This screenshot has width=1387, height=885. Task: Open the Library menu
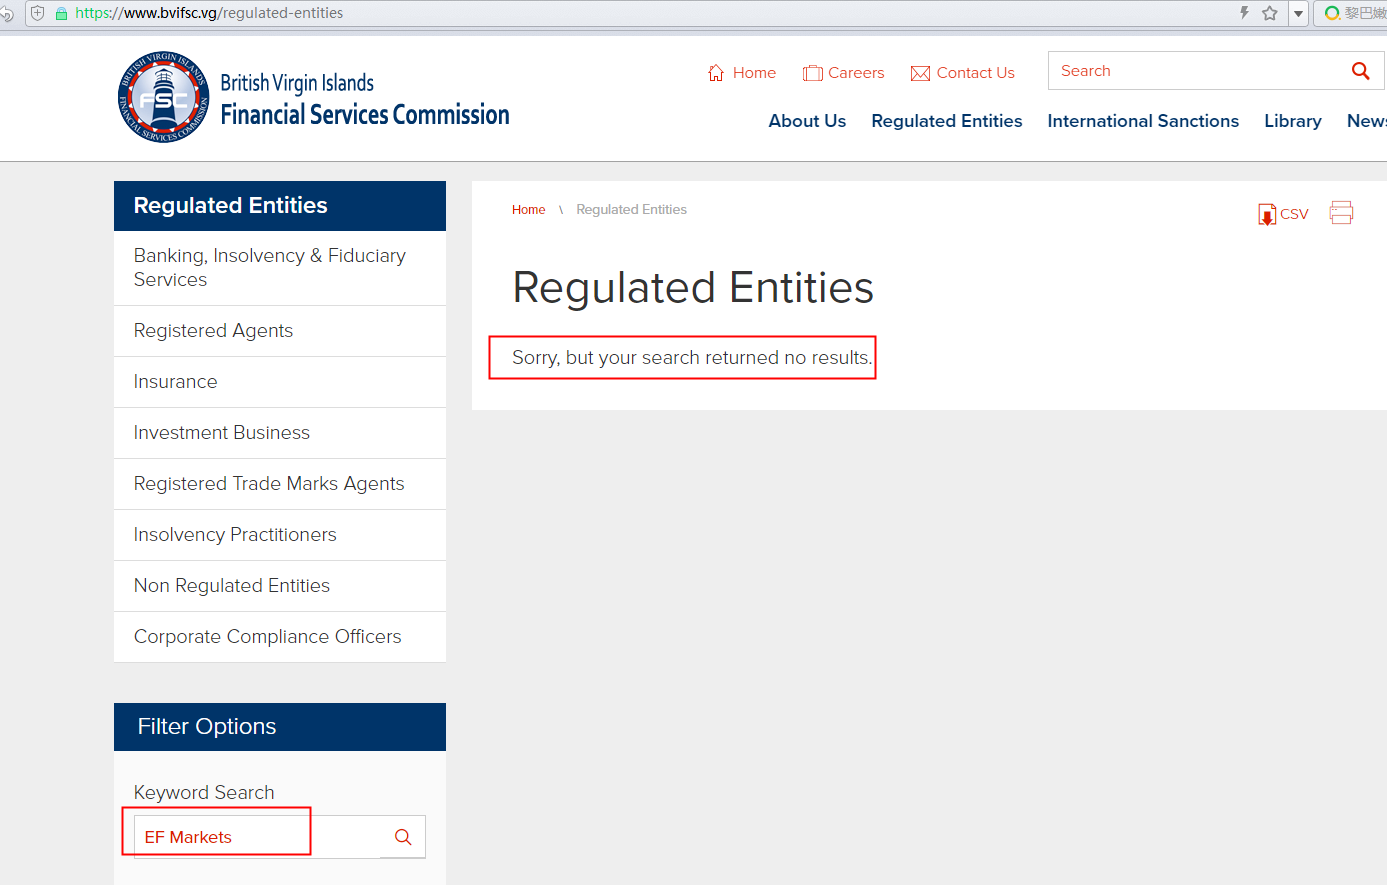(1293, 121)
